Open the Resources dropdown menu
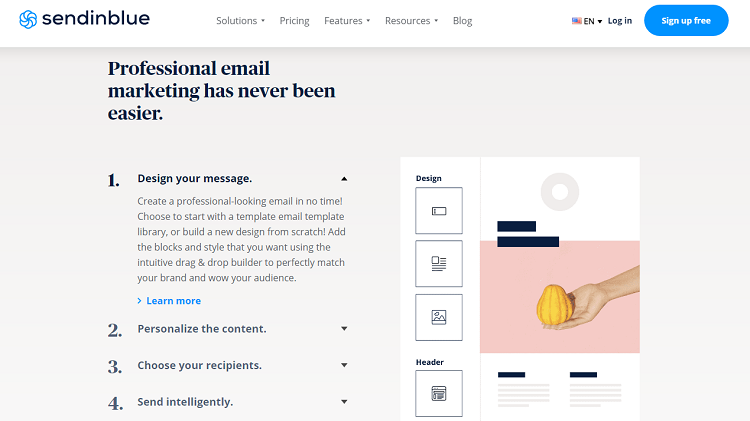 click(x=411, y=21)
